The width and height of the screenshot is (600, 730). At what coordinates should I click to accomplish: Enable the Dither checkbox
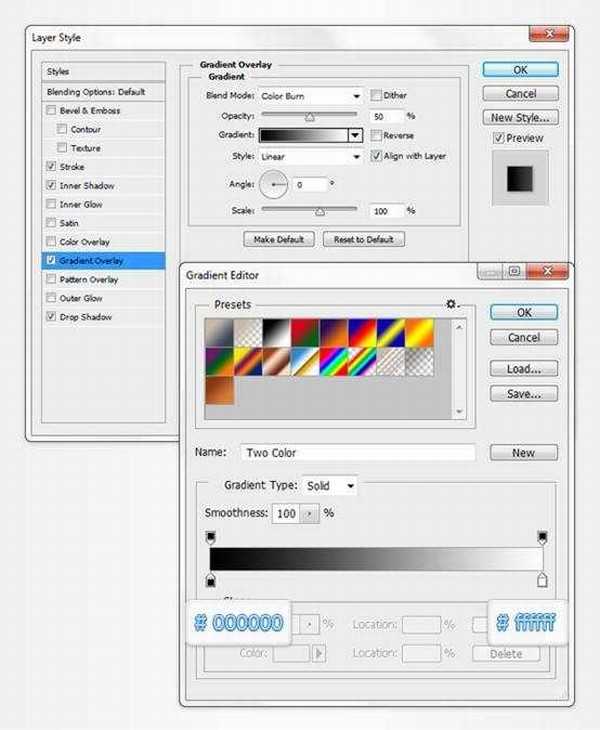pyautogui.click(x=376, y=96)
